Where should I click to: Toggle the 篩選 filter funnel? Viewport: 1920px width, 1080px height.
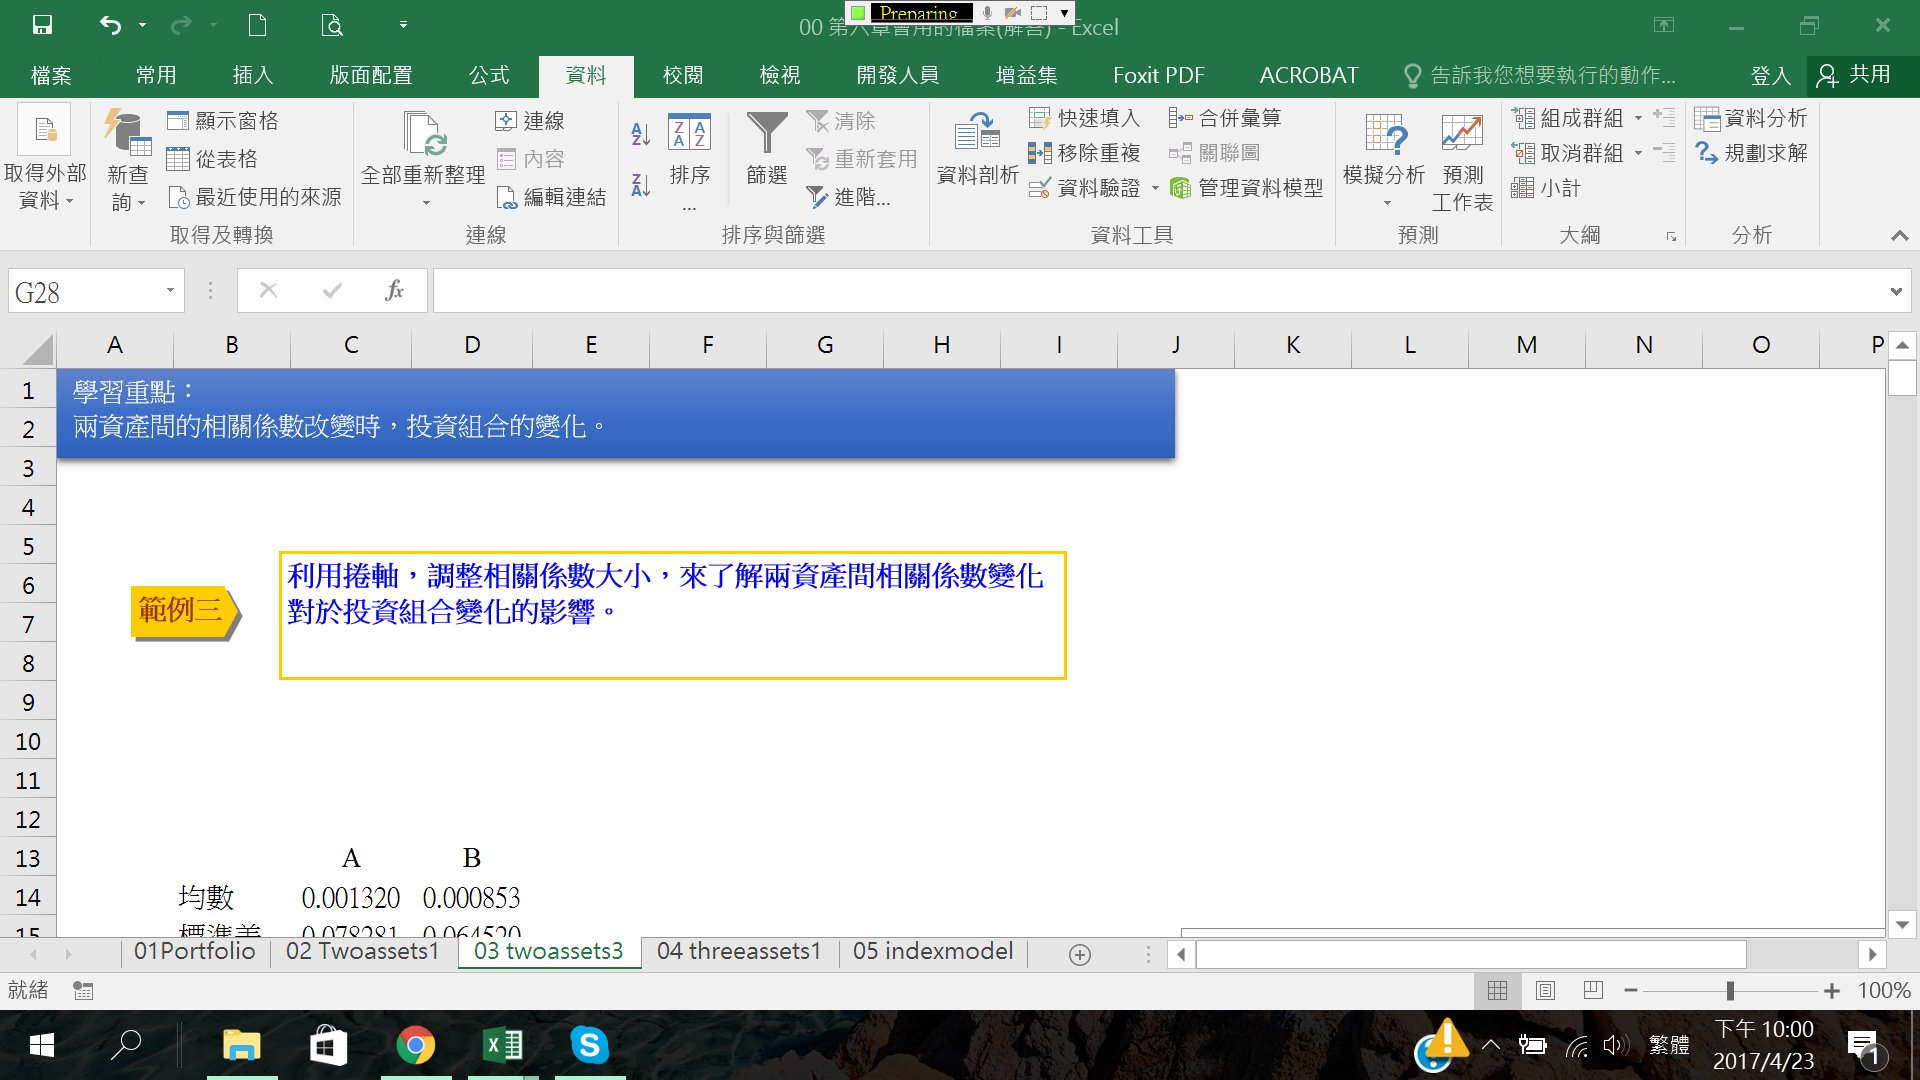coord(767,150)
